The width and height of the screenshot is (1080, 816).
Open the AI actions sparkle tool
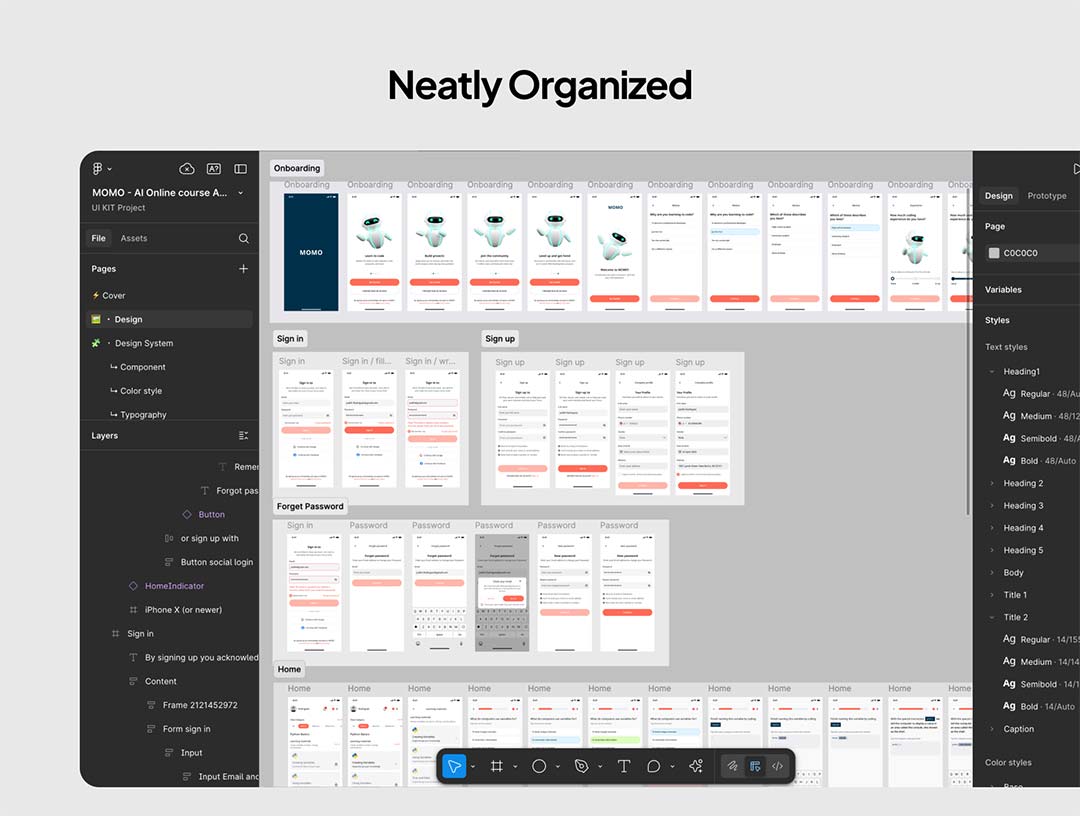click(x=697, y=766)
